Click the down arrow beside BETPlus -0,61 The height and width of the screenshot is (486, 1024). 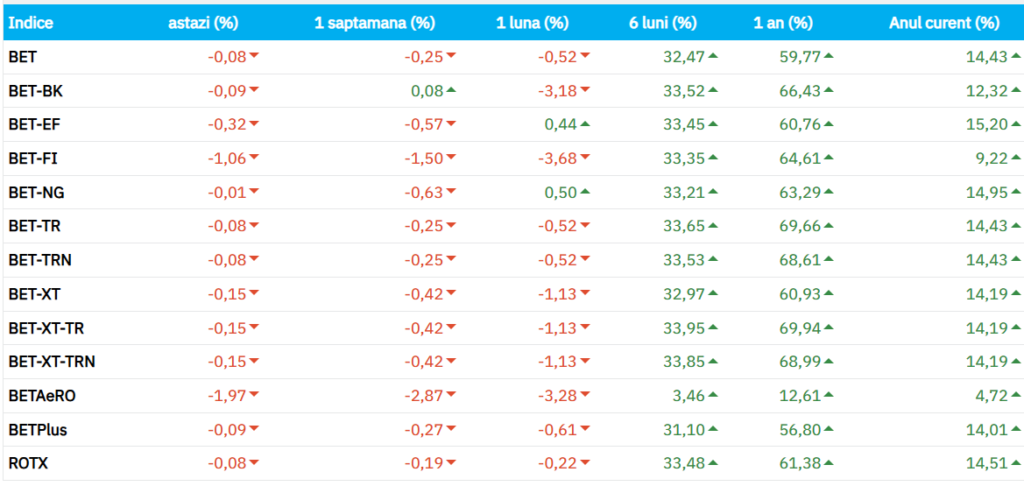[x=585, y=430]
